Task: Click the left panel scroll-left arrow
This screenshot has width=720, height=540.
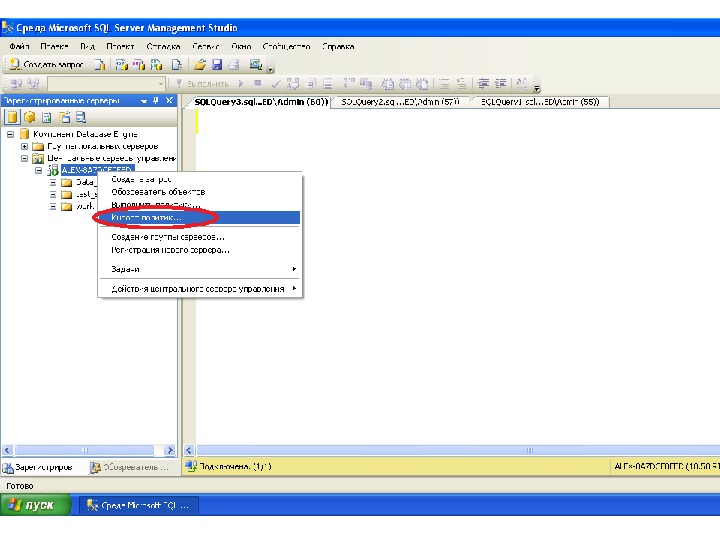Action: point(7,450)
